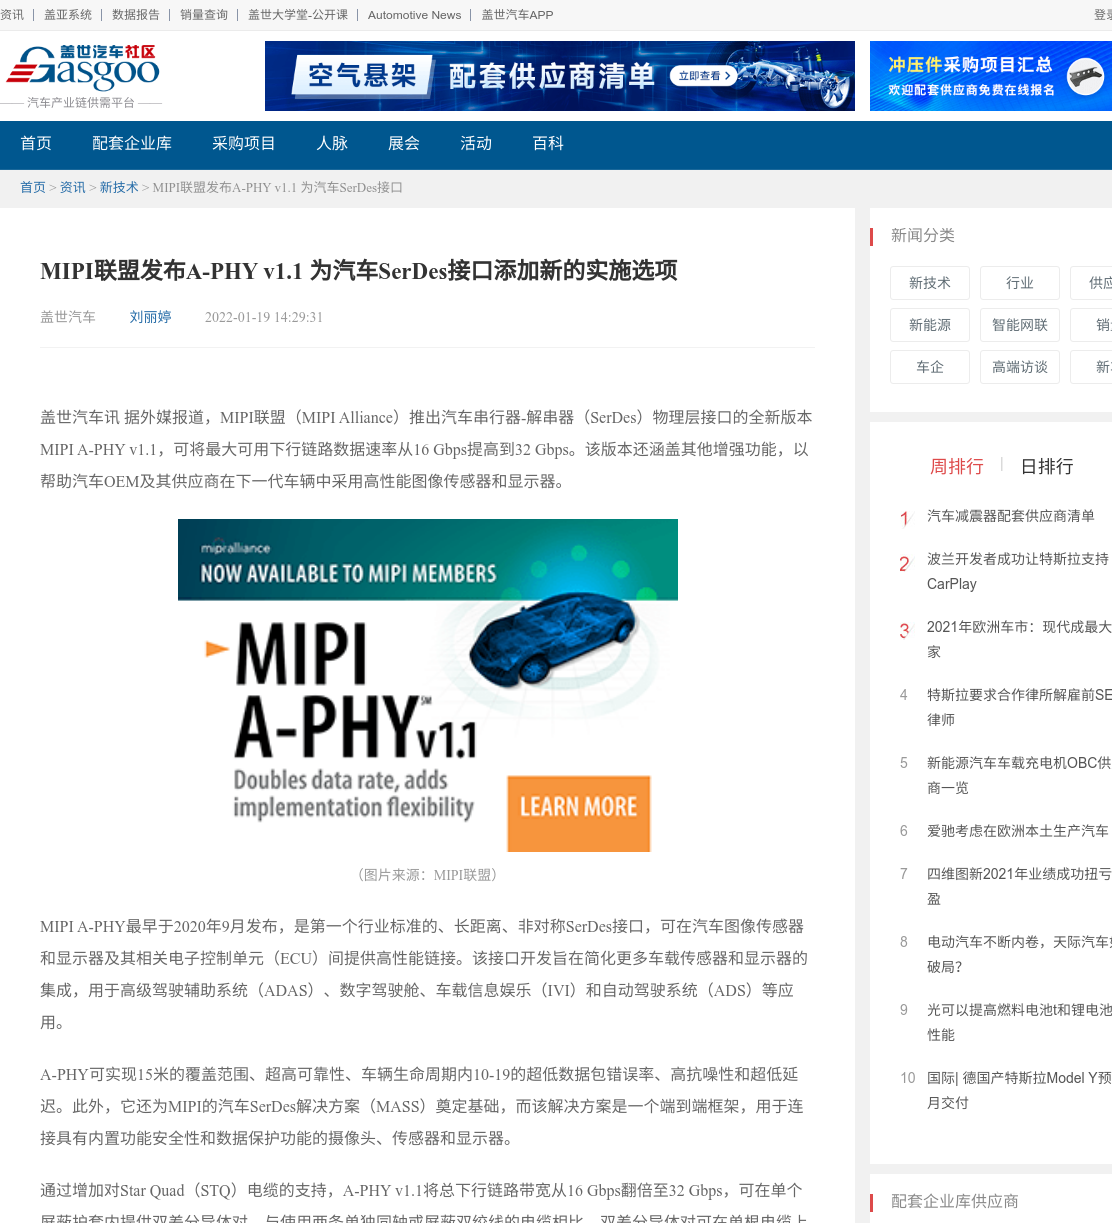The width and height of the screenshot is (1112, 1223).
Task: Click 新闻分类 section heading
Action: tap(923, 235)
